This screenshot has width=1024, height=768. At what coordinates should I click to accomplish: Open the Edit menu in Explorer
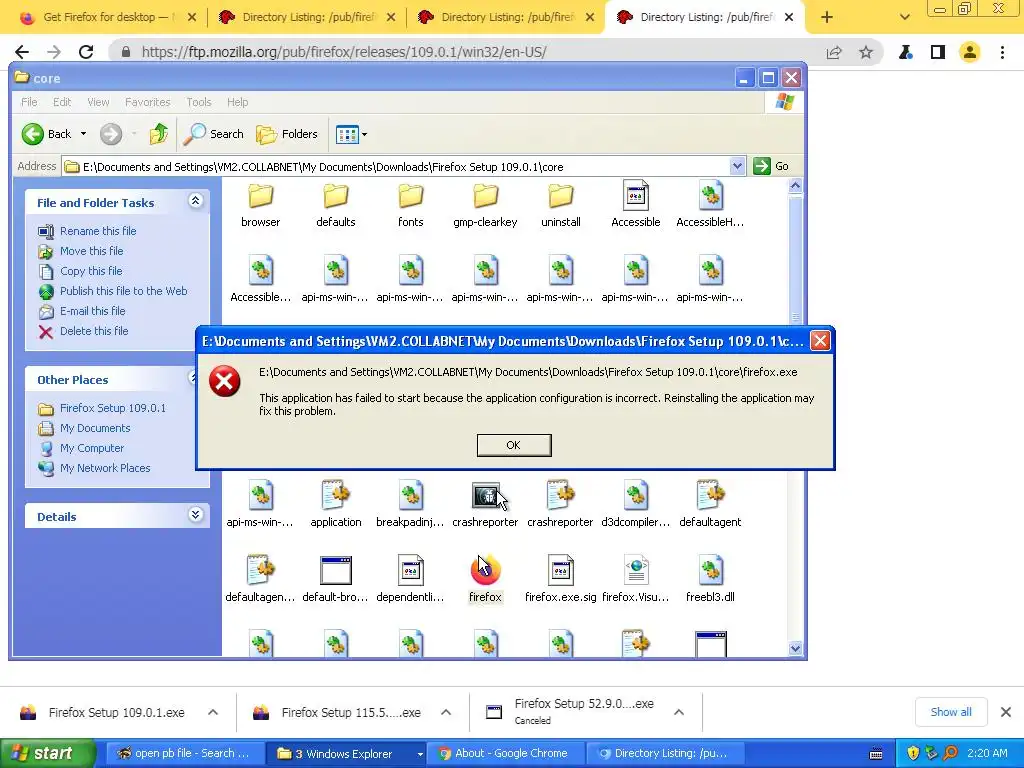click(x=62, y=102)
